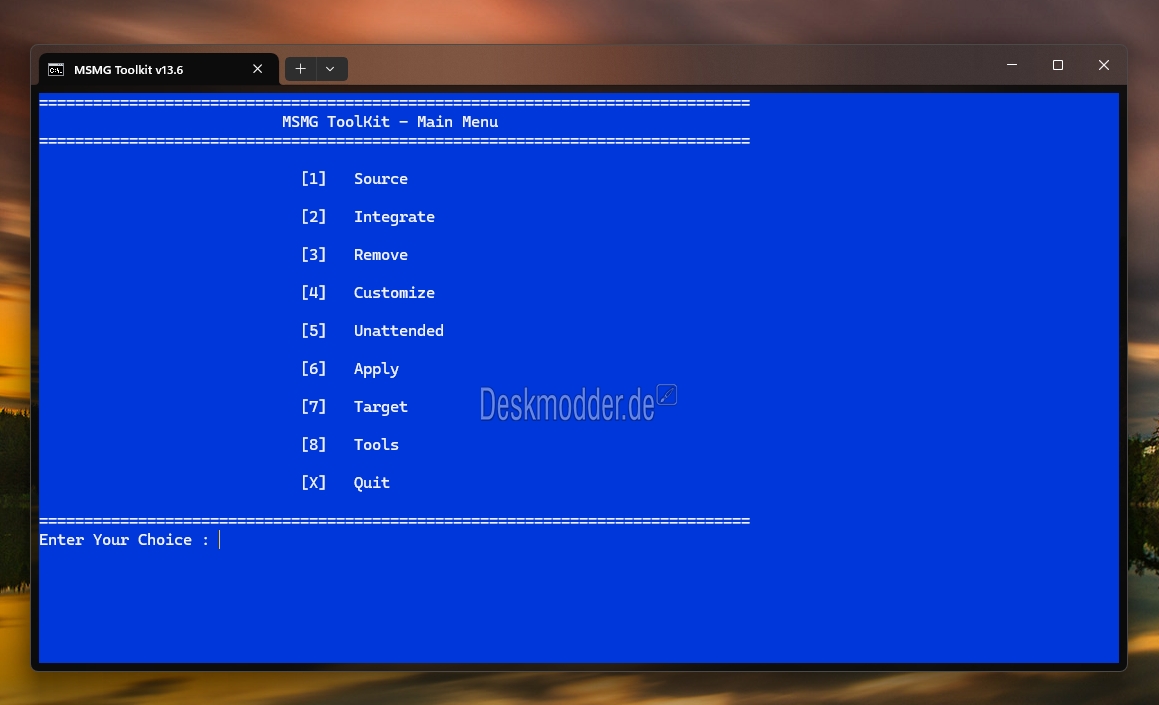Select the MSMG Toolkit v13.6 tab
Screen dimensions: 1159x705
point(158,69)
